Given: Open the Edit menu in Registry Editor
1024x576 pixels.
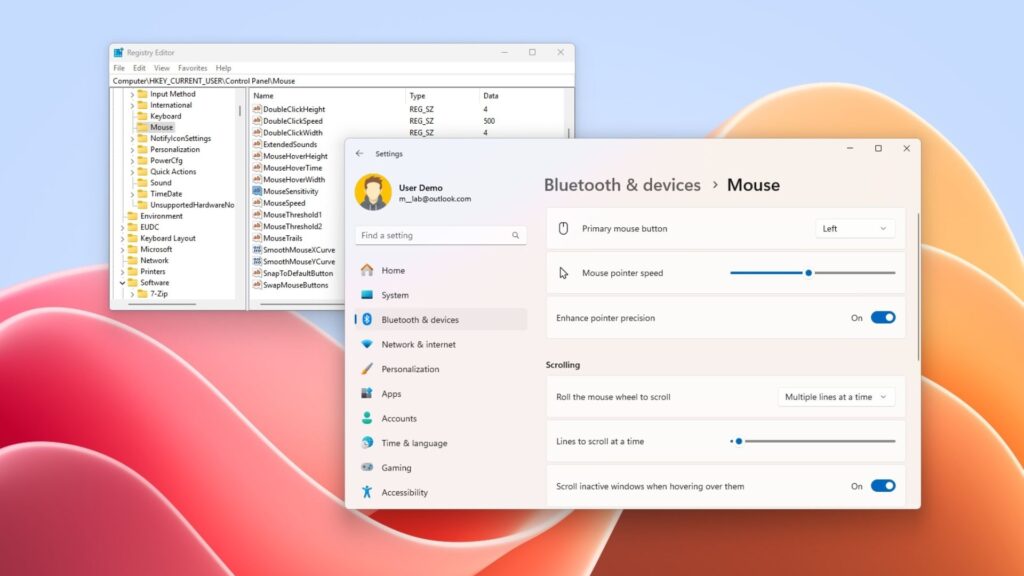Looking at the screenshot, I should [x=139, y=68].
